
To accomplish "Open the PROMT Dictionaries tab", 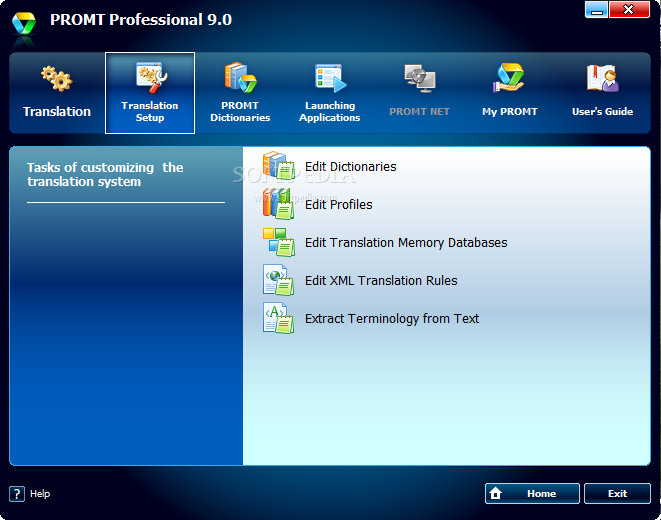I will (240, 93).
